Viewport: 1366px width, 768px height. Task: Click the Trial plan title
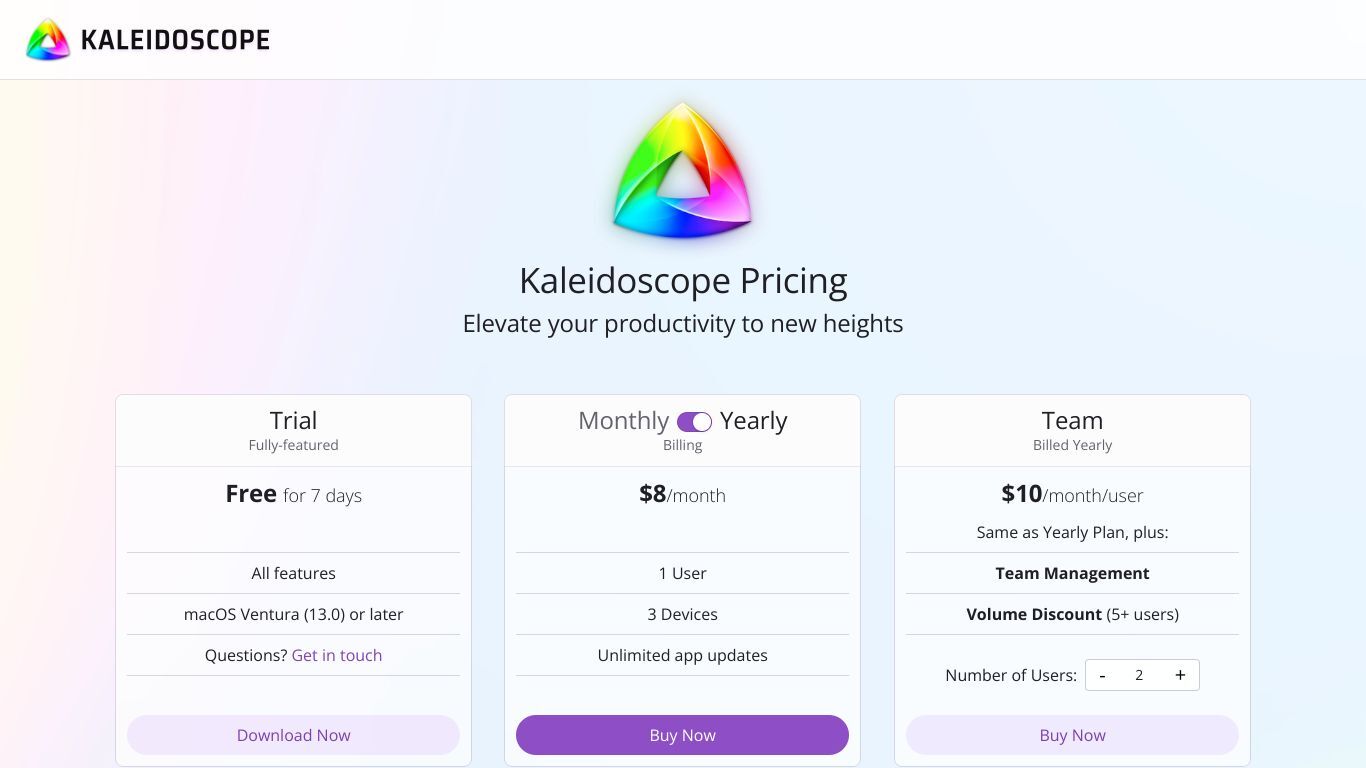click(x=293, y=420)
